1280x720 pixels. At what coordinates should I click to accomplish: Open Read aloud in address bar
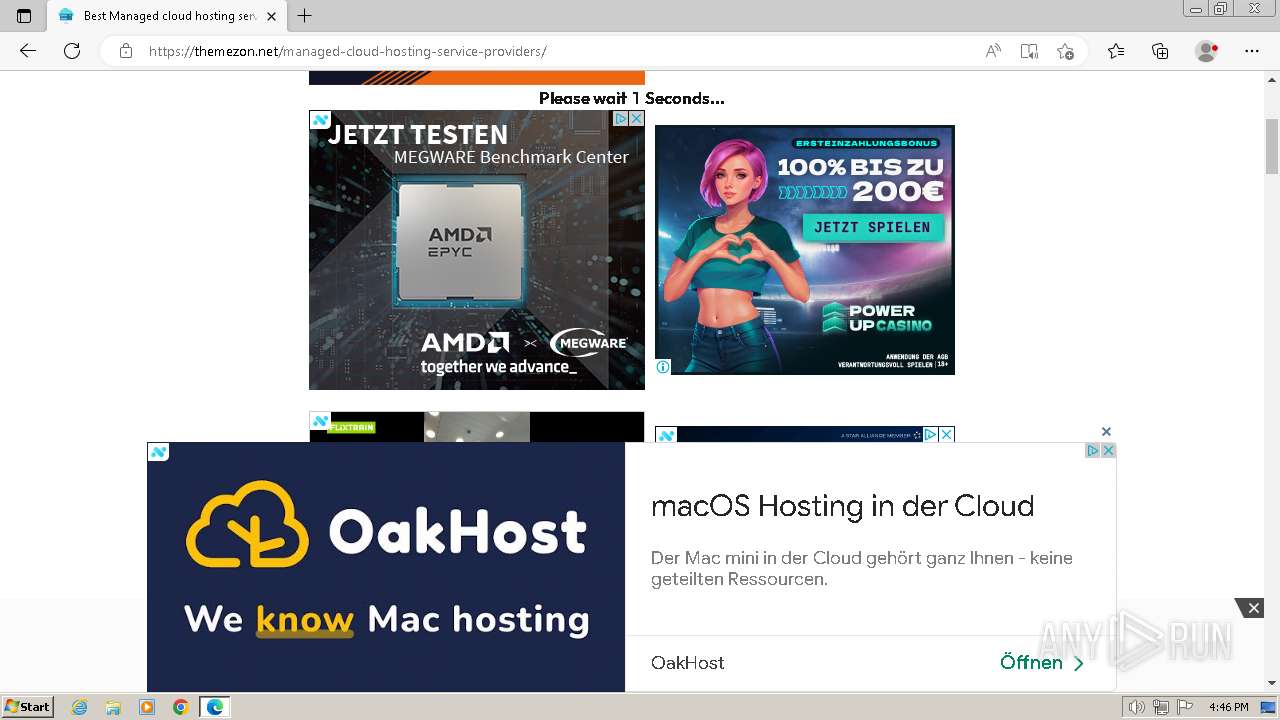(993, 51)
